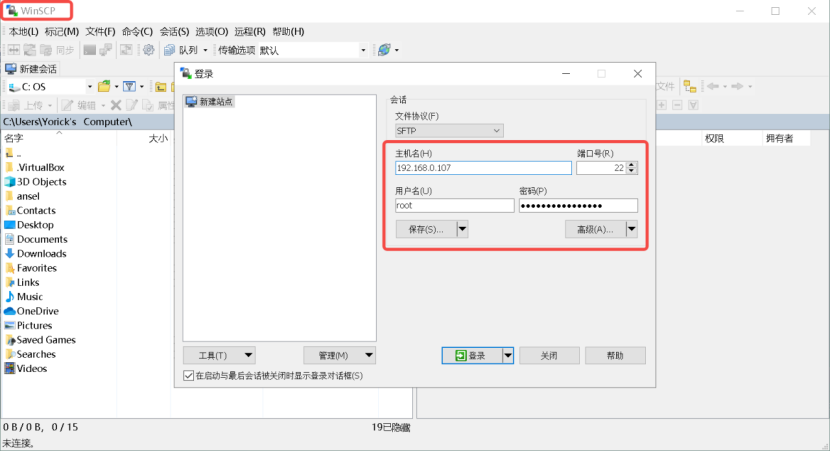Click the open terminal console icon
830x451 pixels.
pyautogui.click(x=89, y=50)
